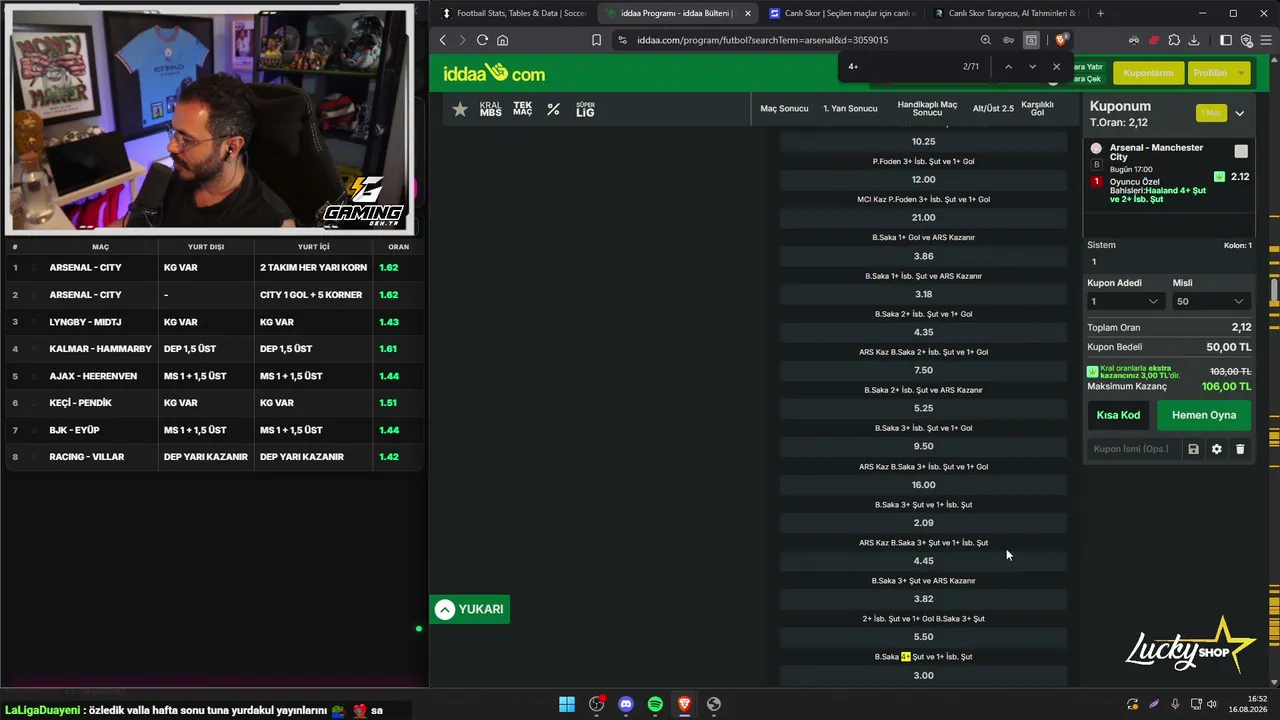Click the taskbar microphone icon
The width and height of the screenshot is (1280, 720).
[x=1175, y=704]
